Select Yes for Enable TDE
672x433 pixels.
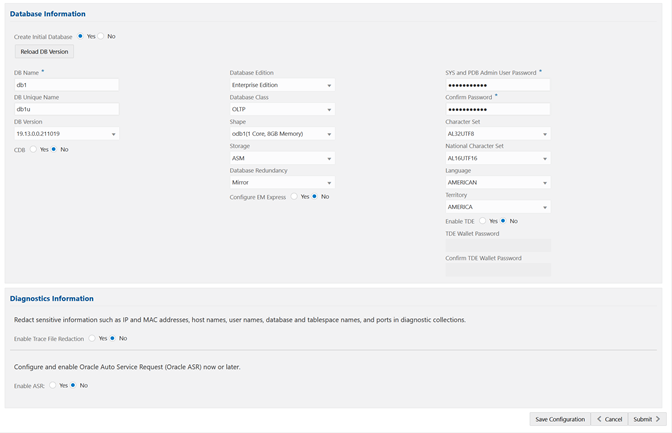(483, 221)
